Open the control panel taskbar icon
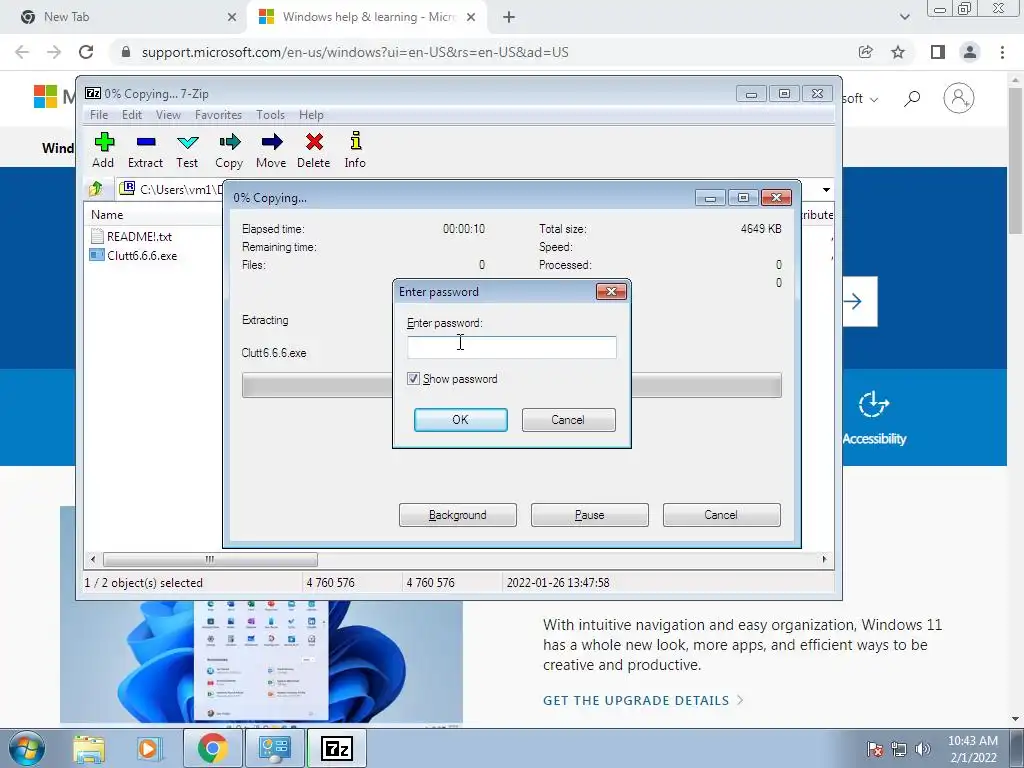The height and width of the screenshot is (768, 1024). [274, 748]
